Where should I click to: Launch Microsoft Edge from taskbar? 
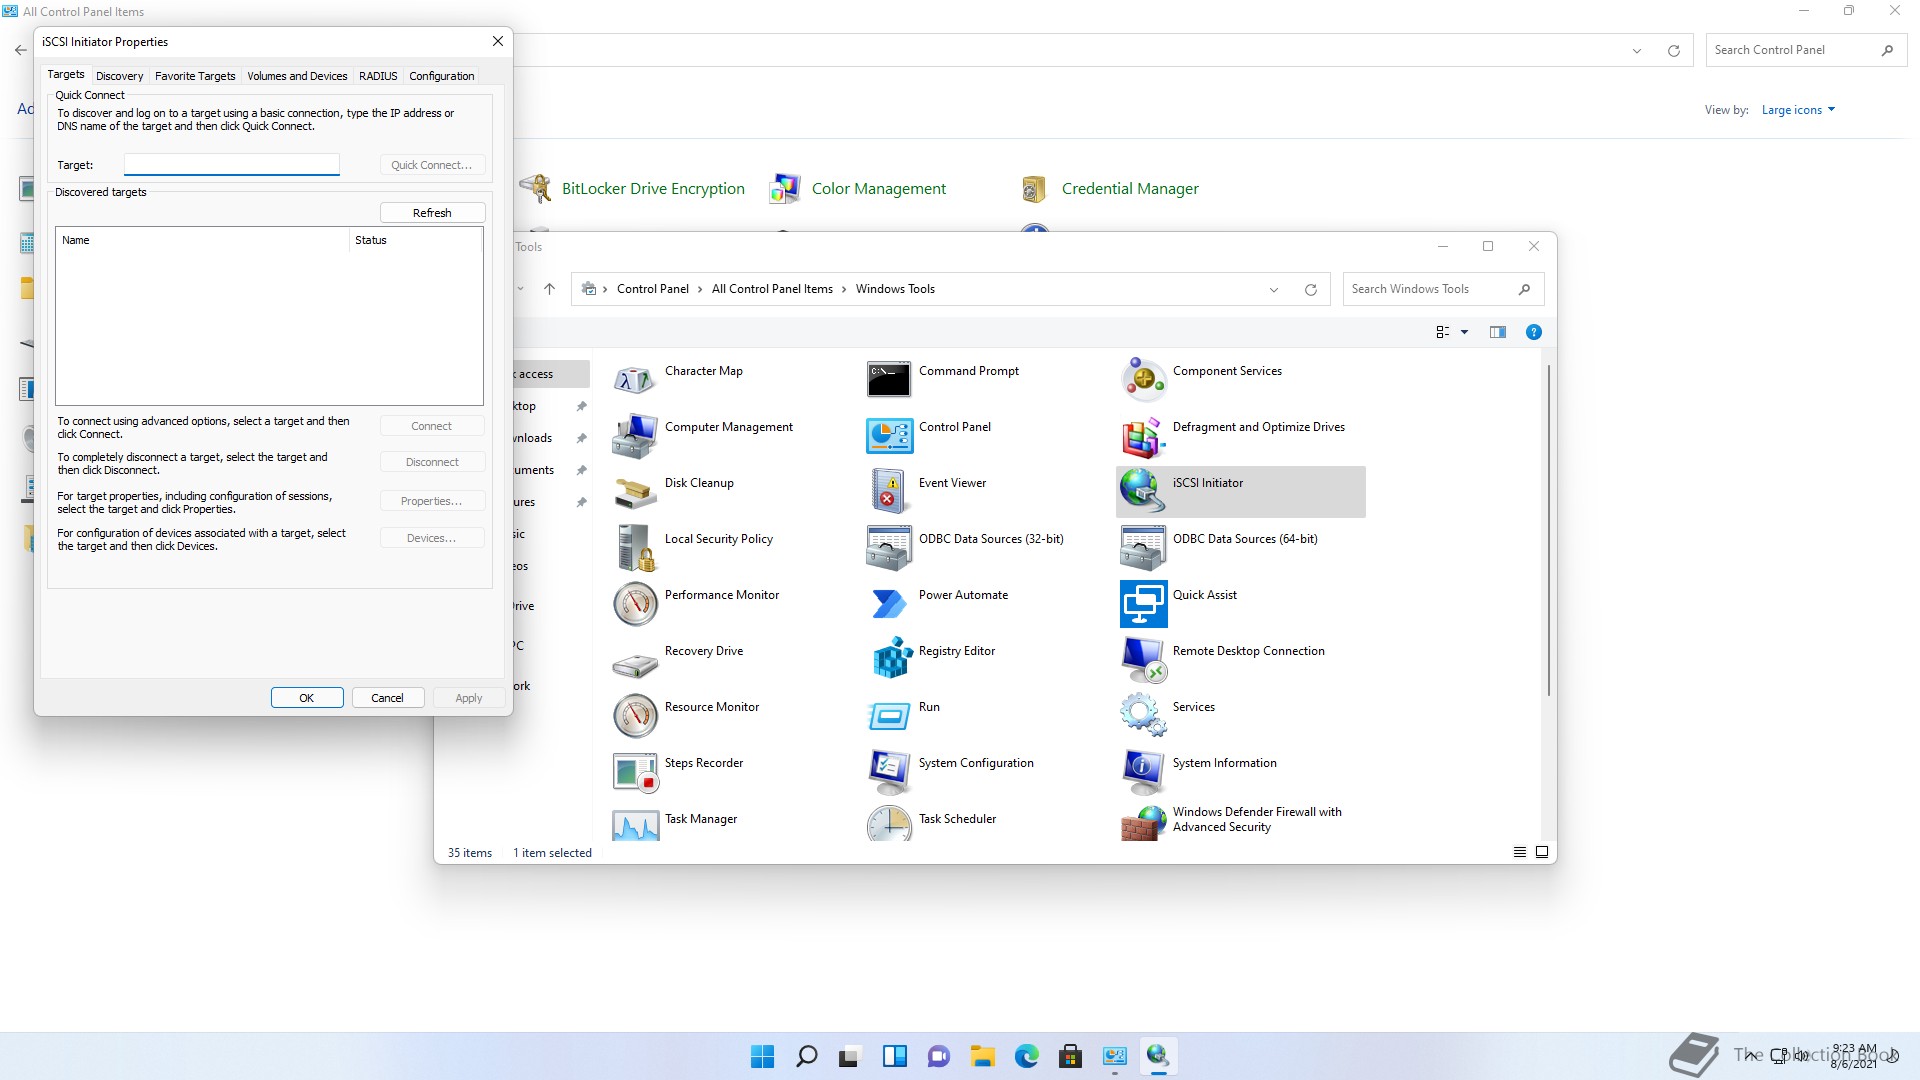pos(1026,1056)
